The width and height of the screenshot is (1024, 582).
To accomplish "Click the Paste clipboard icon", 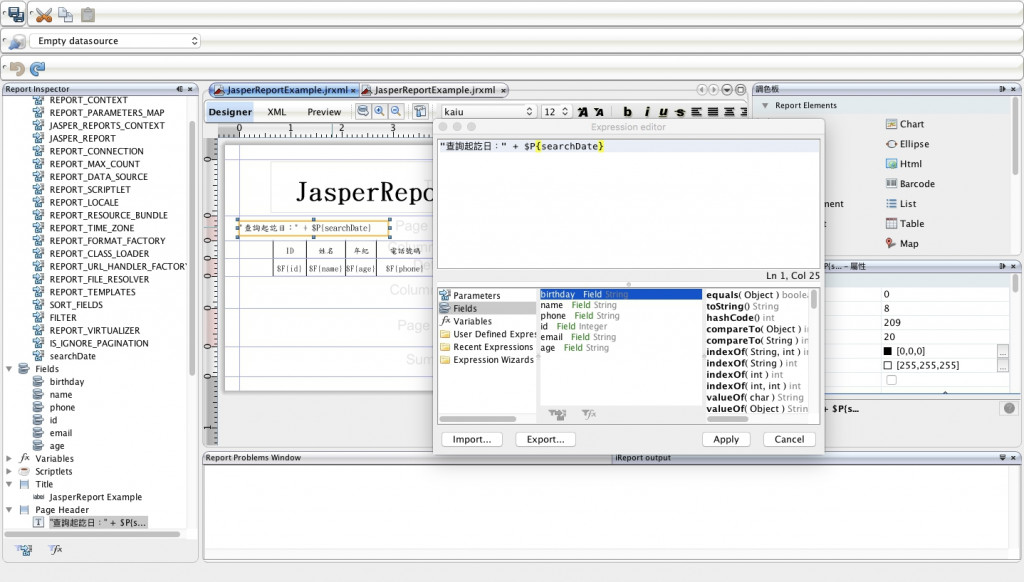I will point(88,14).
